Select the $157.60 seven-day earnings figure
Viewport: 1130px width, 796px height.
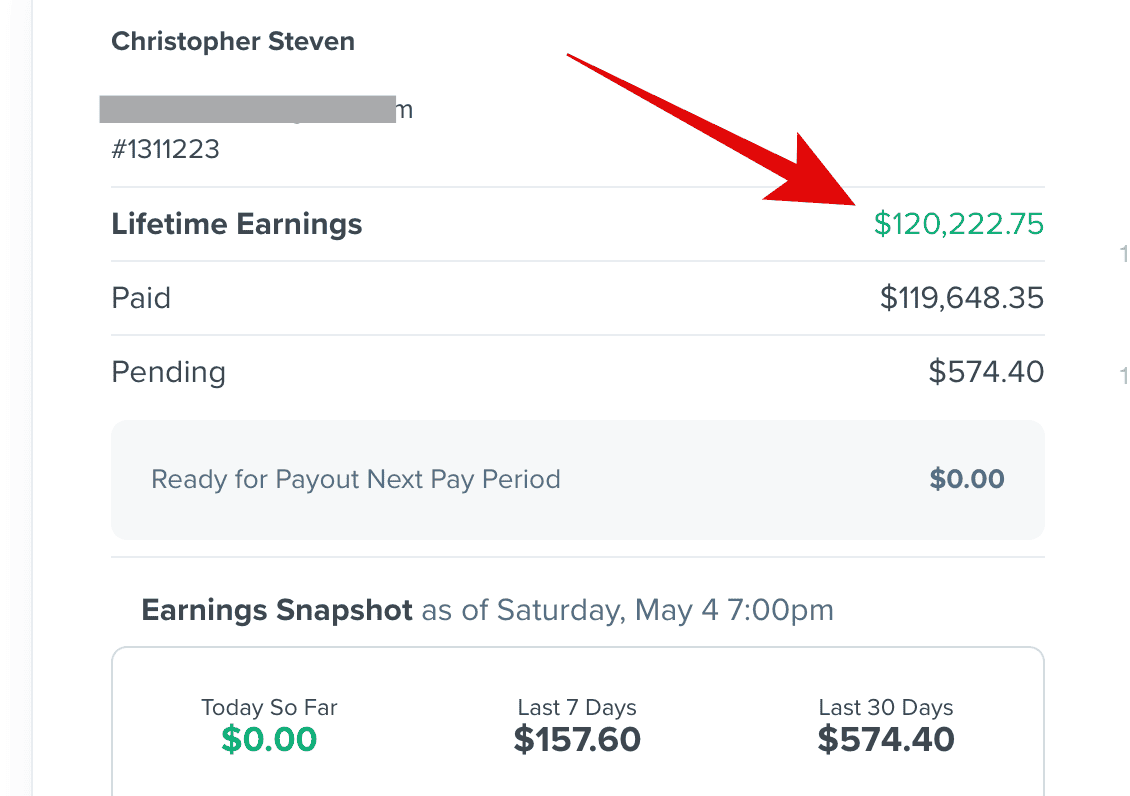pyautogui.click(x=577, y=740)
